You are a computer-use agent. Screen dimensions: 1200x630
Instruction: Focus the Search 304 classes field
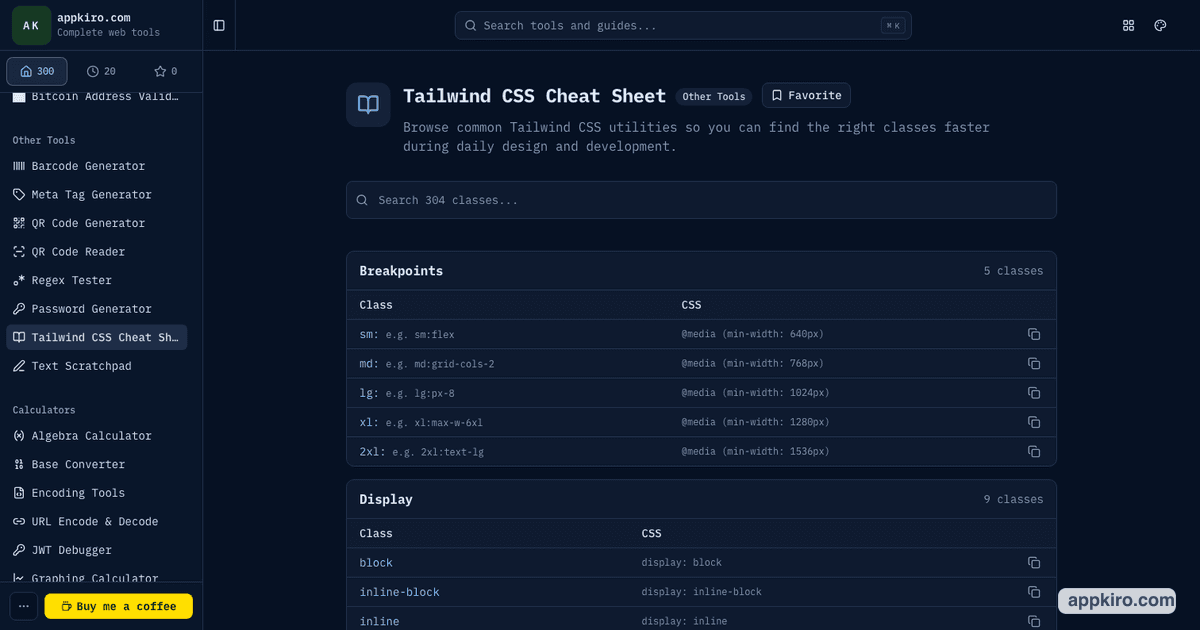(701, 200)
